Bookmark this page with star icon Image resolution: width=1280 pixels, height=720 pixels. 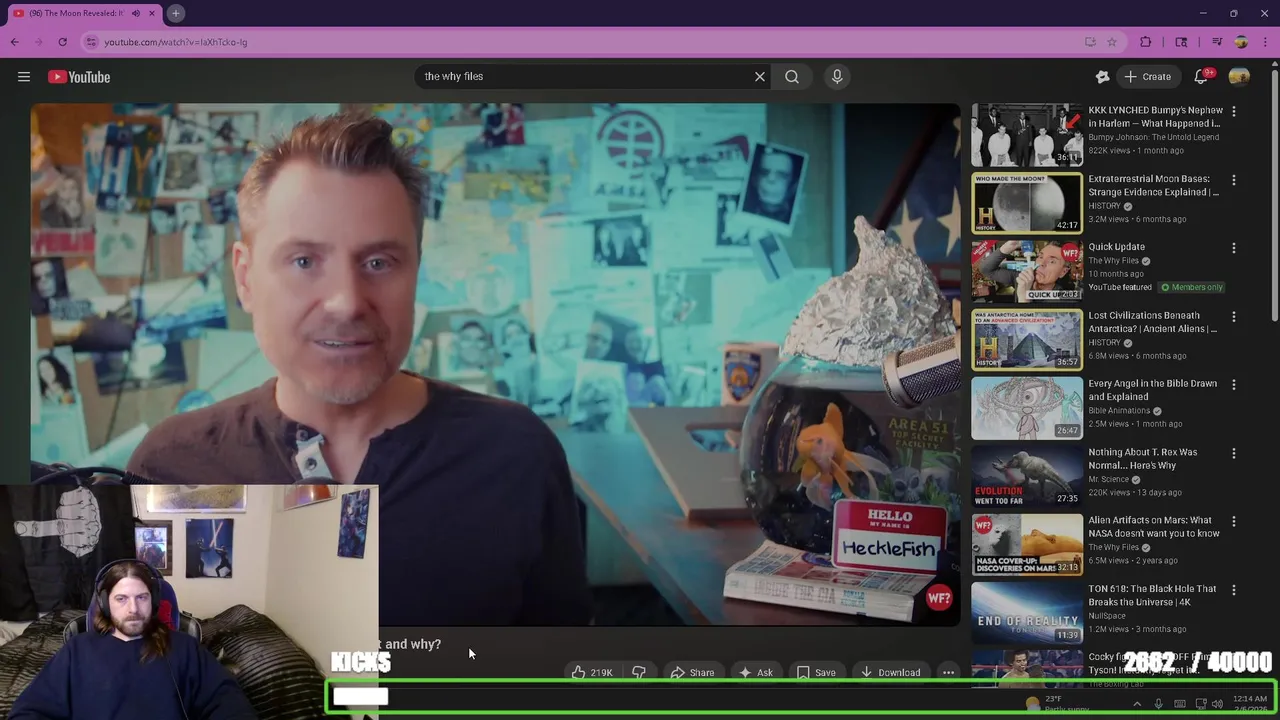click(x=1111, y=42)
